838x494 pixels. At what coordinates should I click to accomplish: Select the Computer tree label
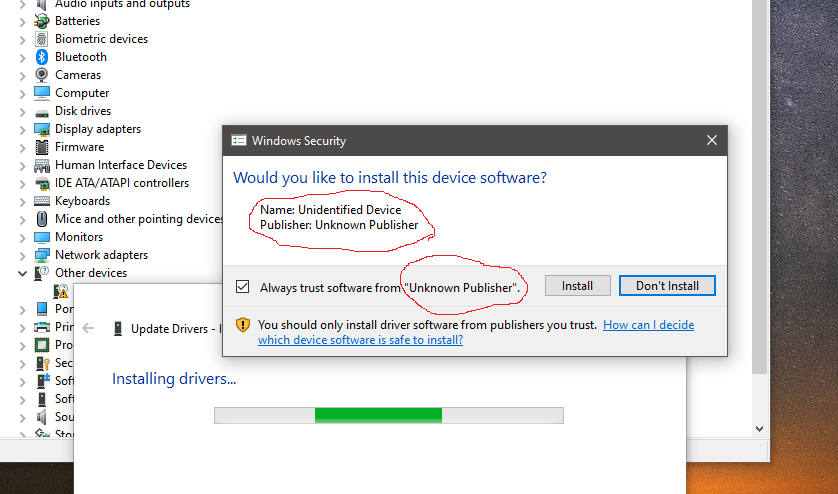coord(82,93)
